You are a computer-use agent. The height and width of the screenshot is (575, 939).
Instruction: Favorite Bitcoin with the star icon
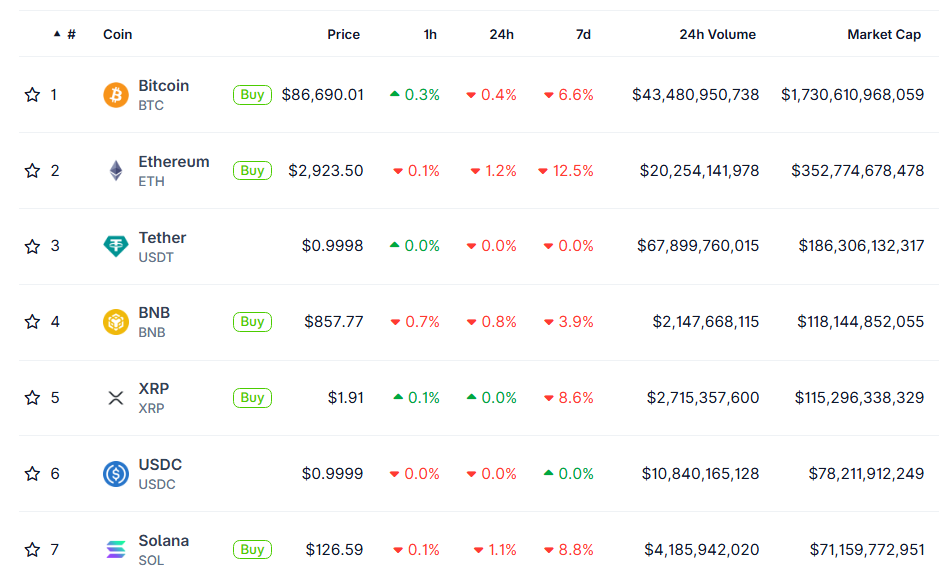[32, 95]
